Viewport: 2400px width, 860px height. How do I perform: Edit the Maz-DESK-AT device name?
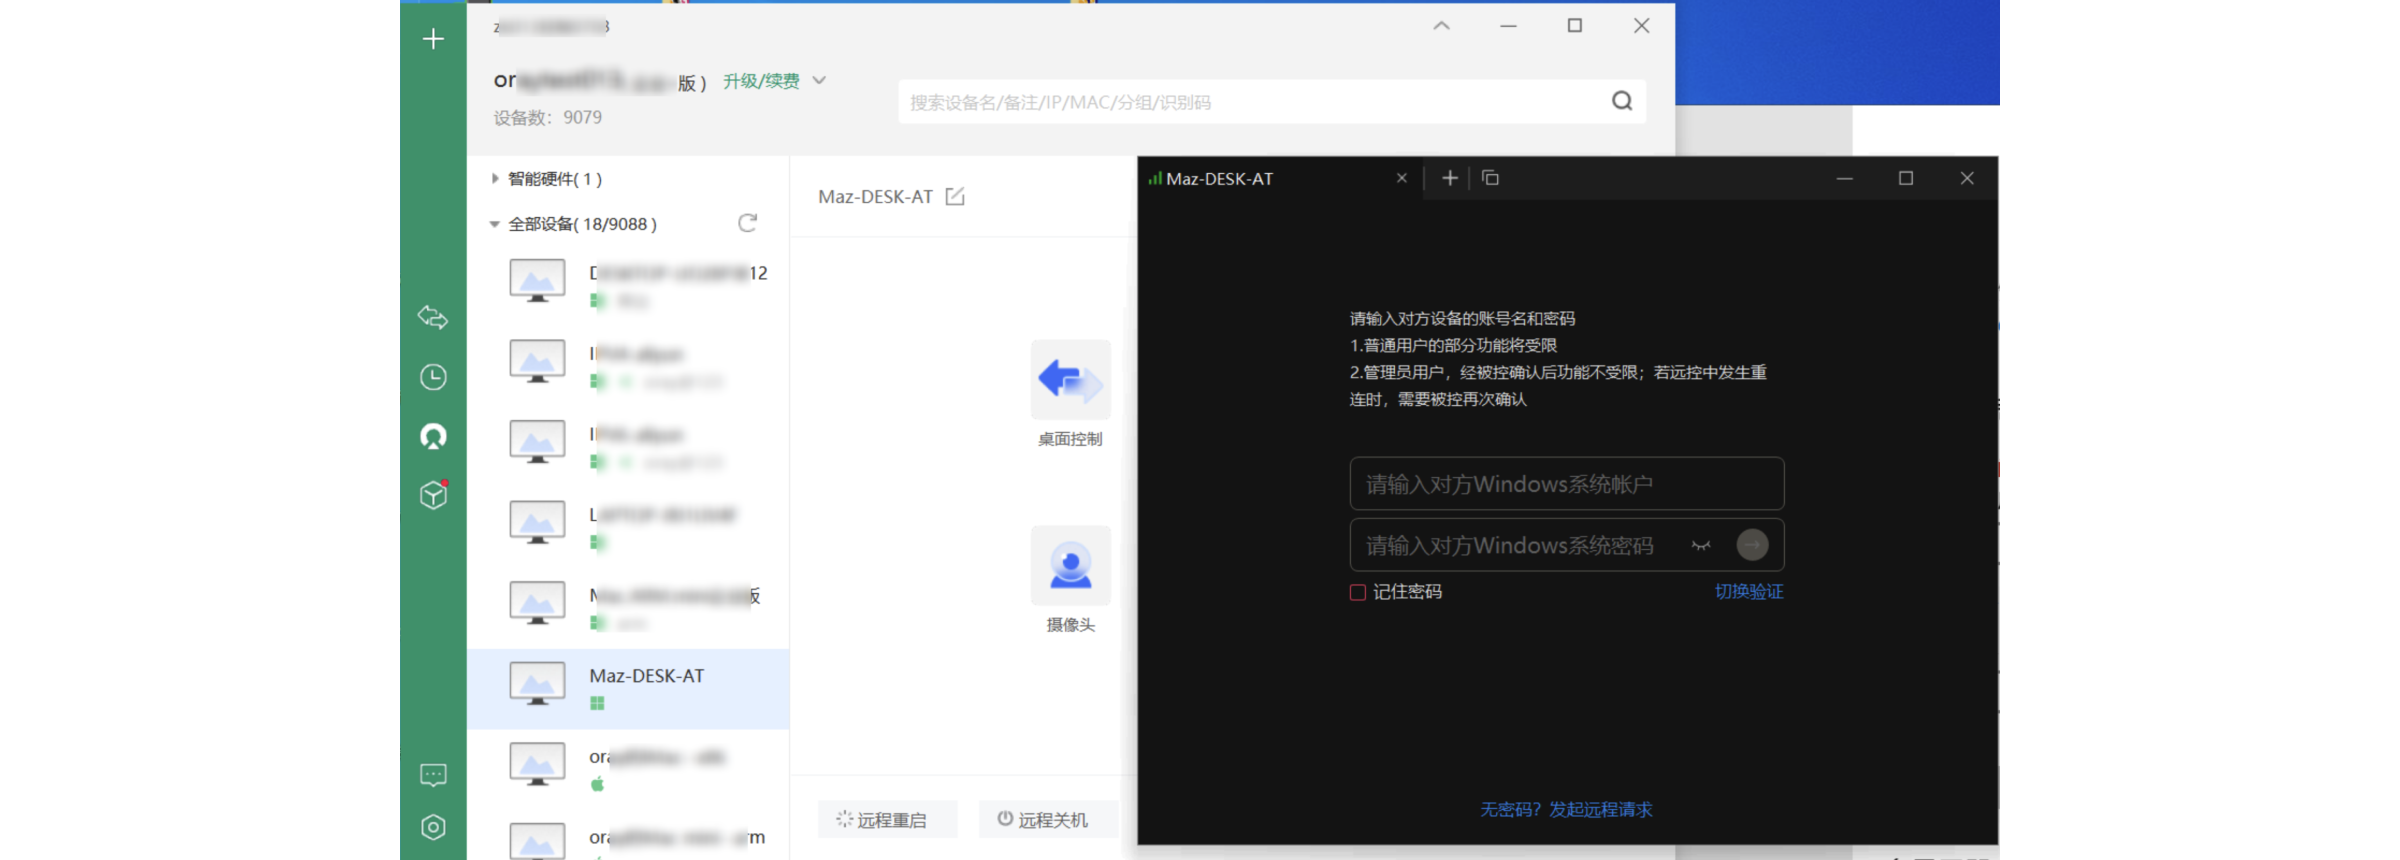coord(955,196)
